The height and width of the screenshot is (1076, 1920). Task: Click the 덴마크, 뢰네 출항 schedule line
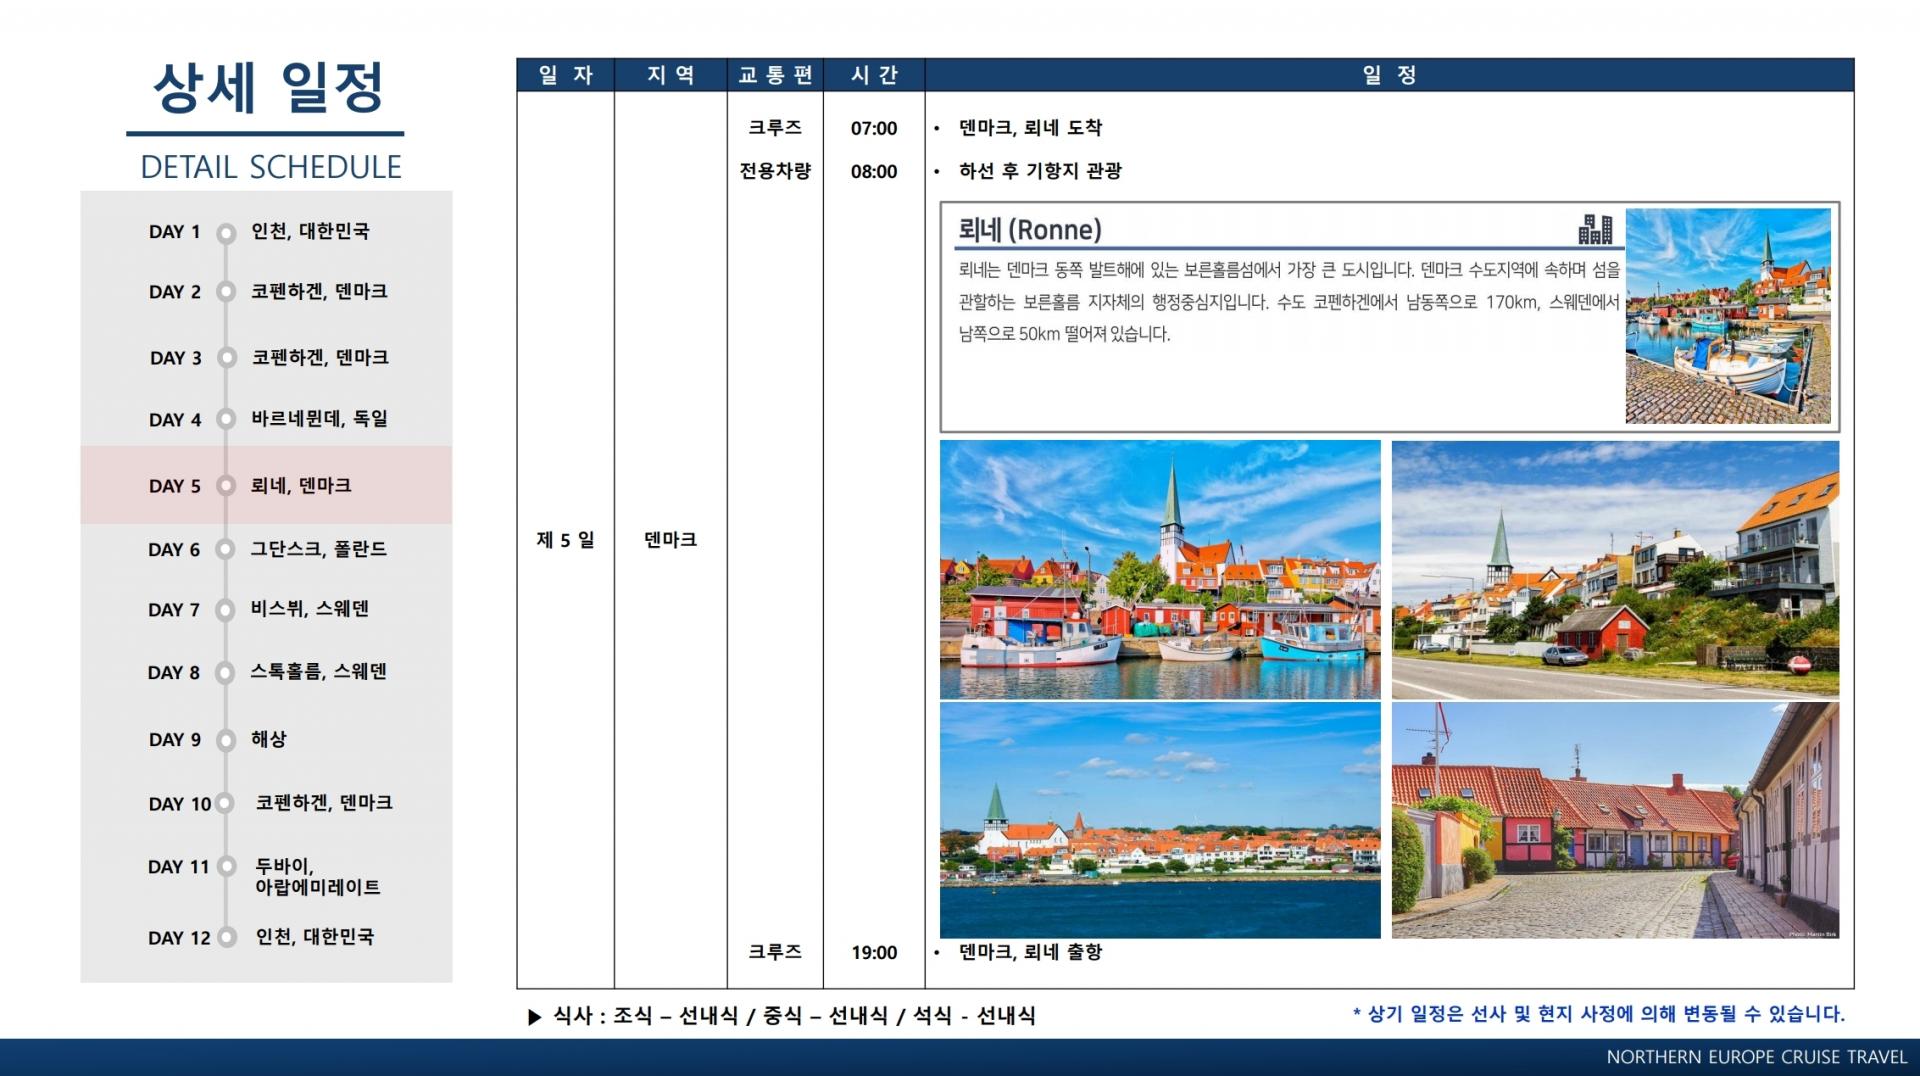click(1030, 952)
